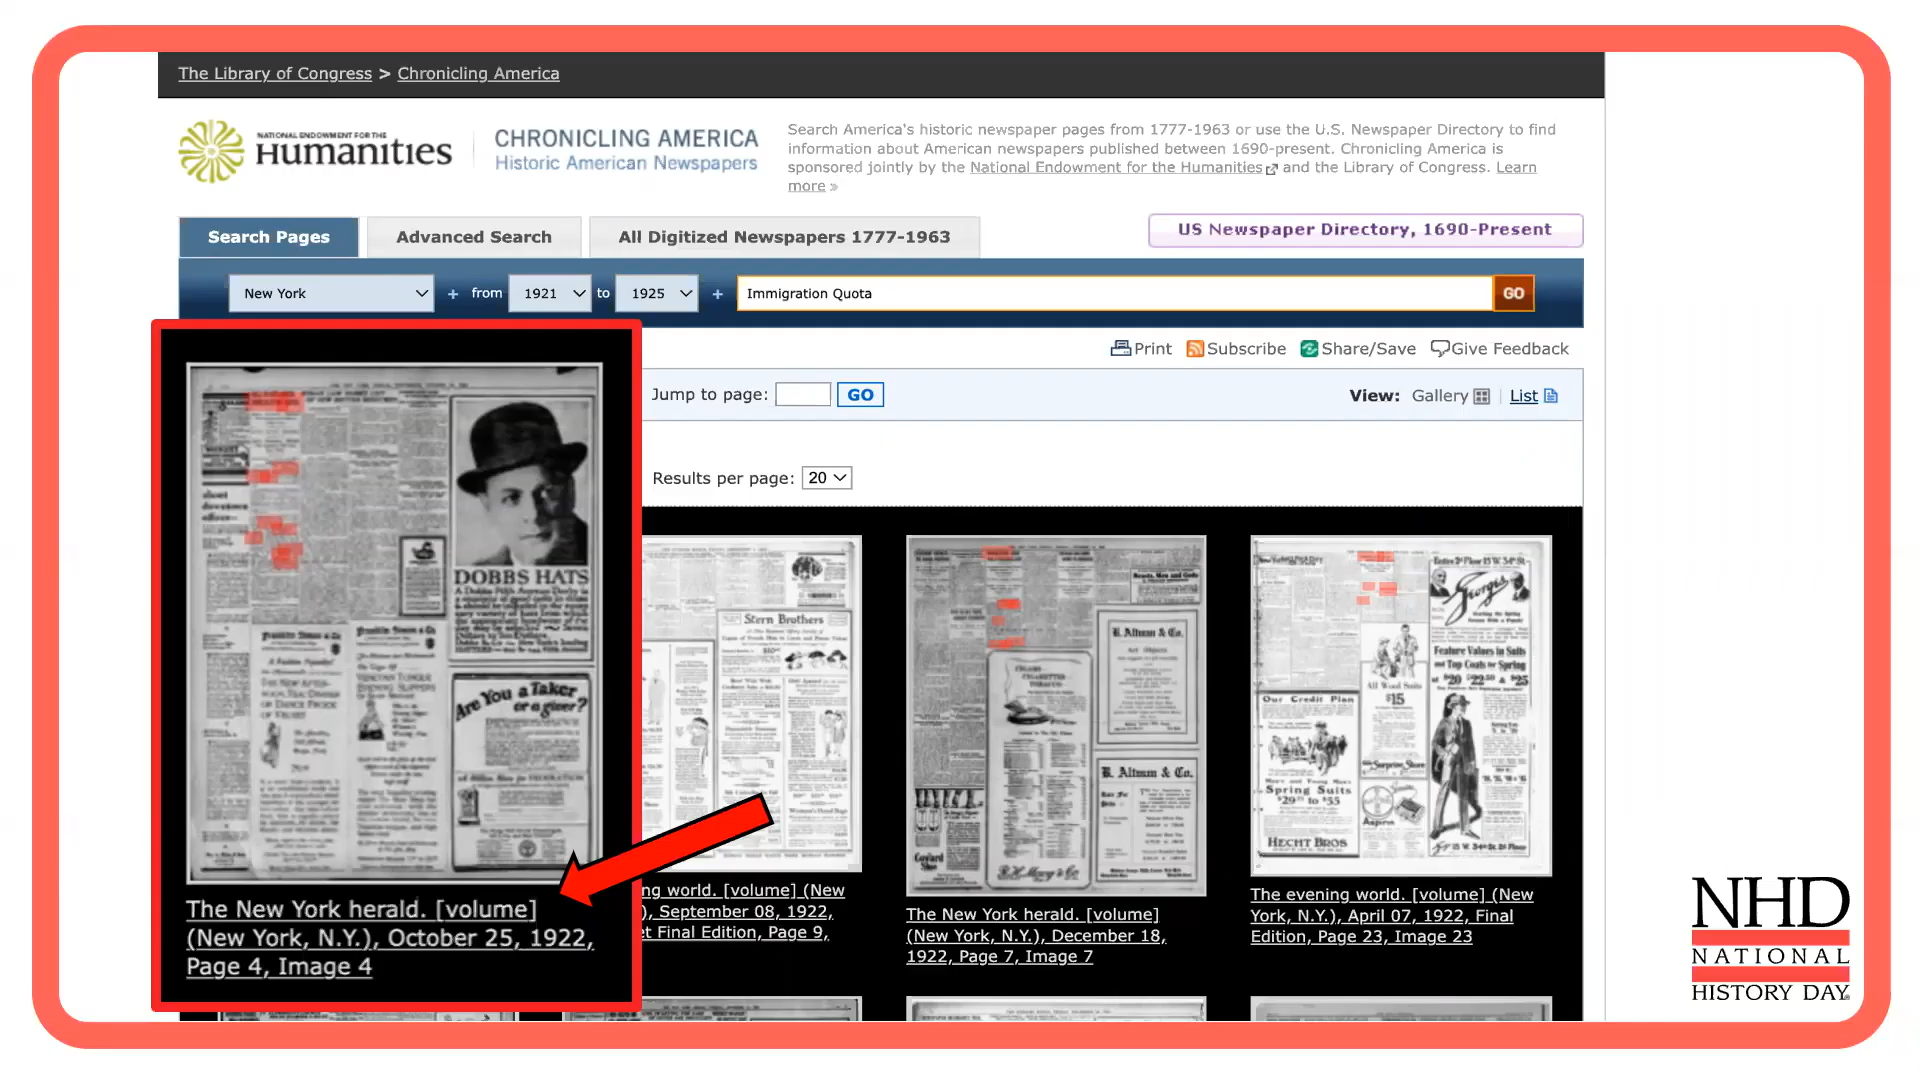Open The Library of Congress breadcrumb link
This screenshot has width=1920, height=1080.
pyautogui.click(x=275, y=73)
